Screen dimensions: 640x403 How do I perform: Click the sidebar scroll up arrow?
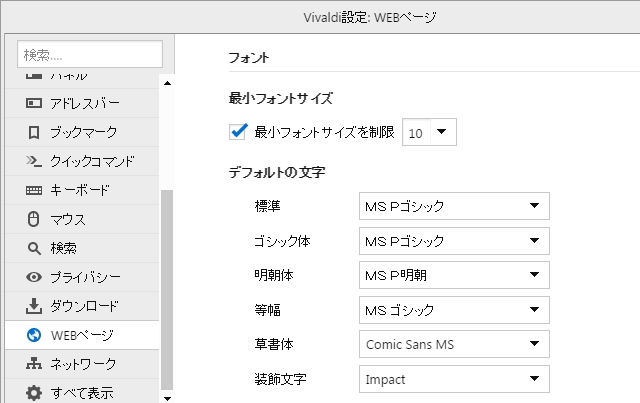click(x=167, y=83)
